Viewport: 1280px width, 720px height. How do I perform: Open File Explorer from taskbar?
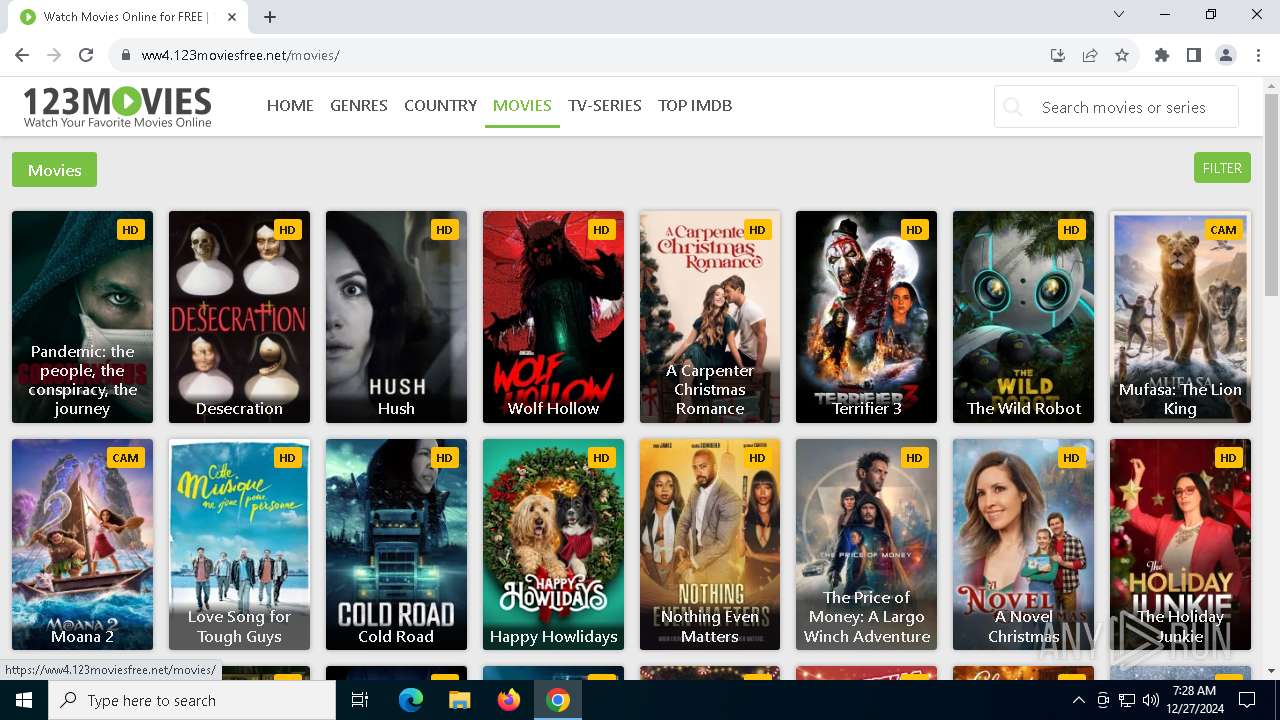tap(460, 700)
